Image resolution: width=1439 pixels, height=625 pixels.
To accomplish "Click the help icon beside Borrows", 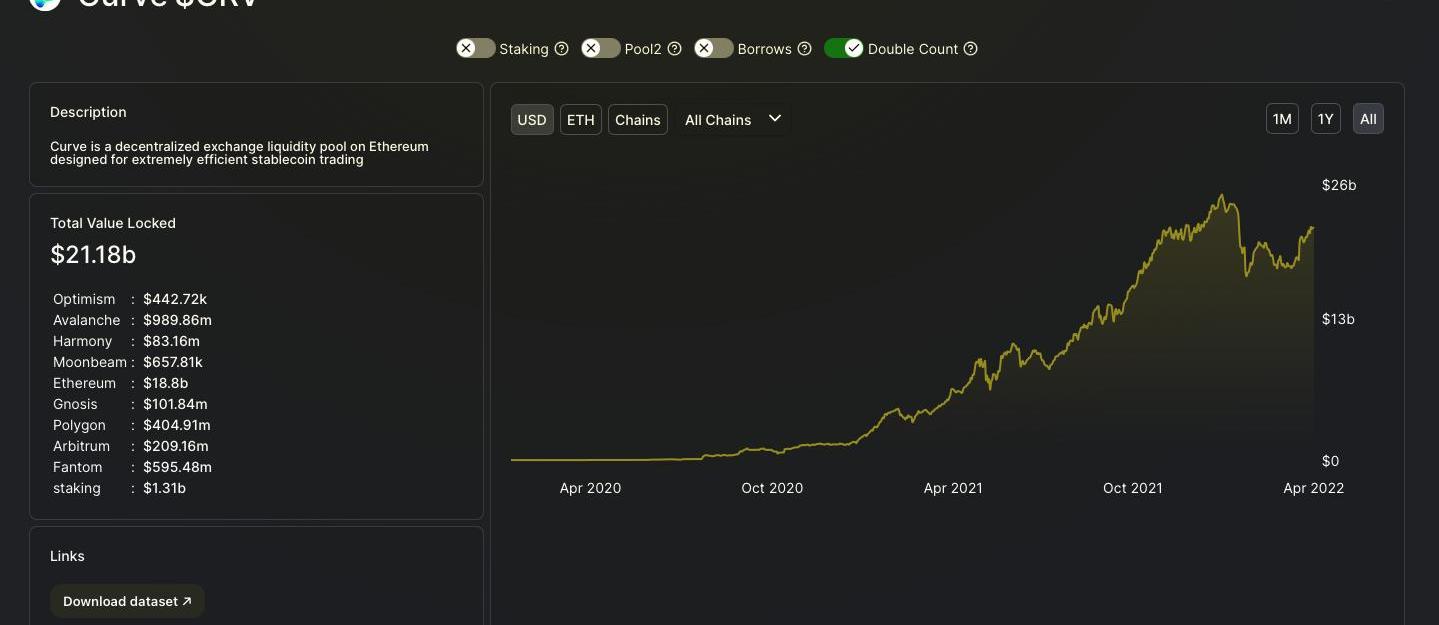I will [804, 49].
